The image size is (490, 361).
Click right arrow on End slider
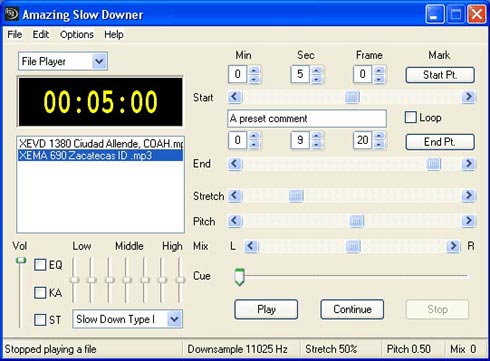pyautogui.click(x=468, y=164)
